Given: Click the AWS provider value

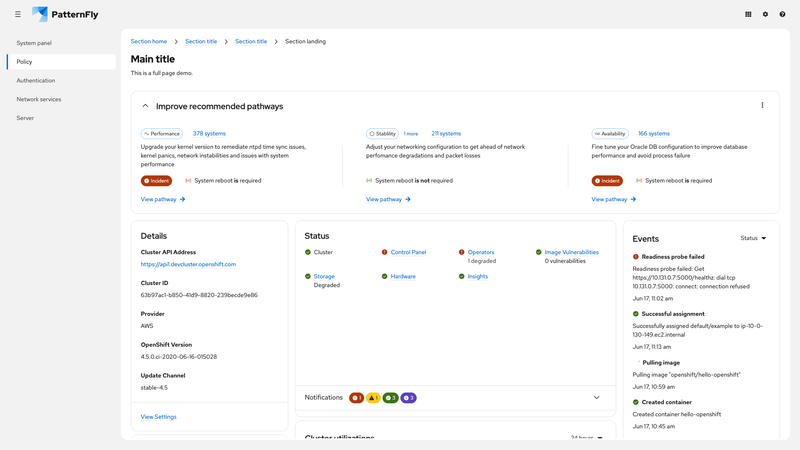Looking at the screenshot, I should coord(147,326).
